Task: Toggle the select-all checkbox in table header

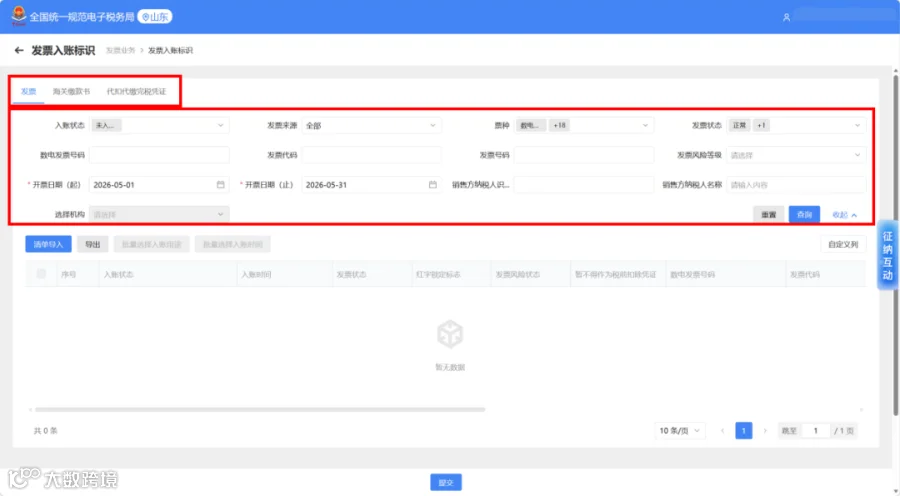Action: [x=41, y=274]
